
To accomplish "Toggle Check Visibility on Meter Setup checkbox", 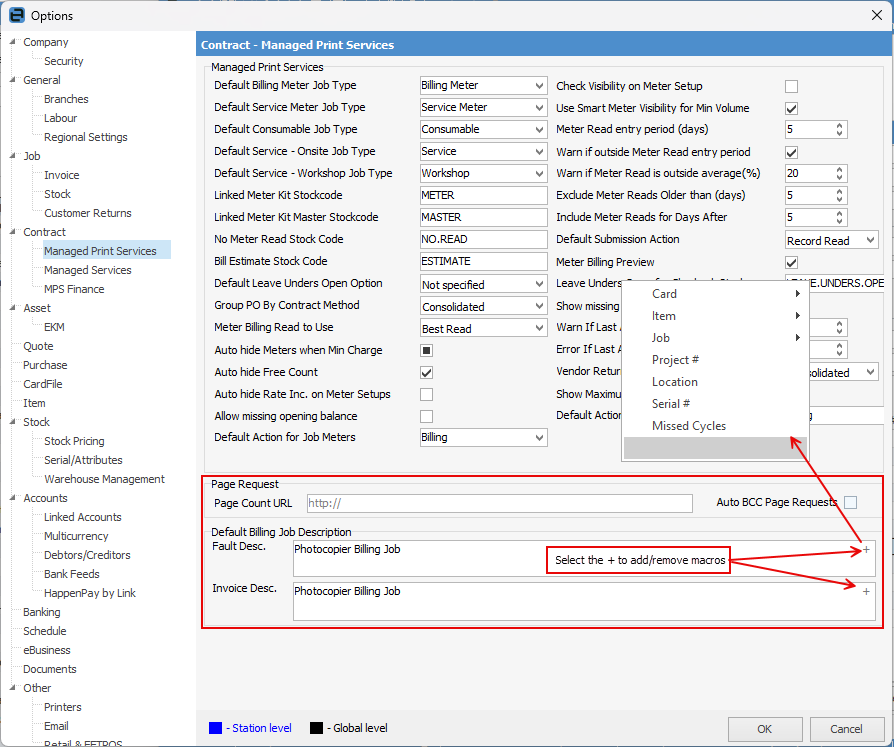I will (x=791, y=86).
